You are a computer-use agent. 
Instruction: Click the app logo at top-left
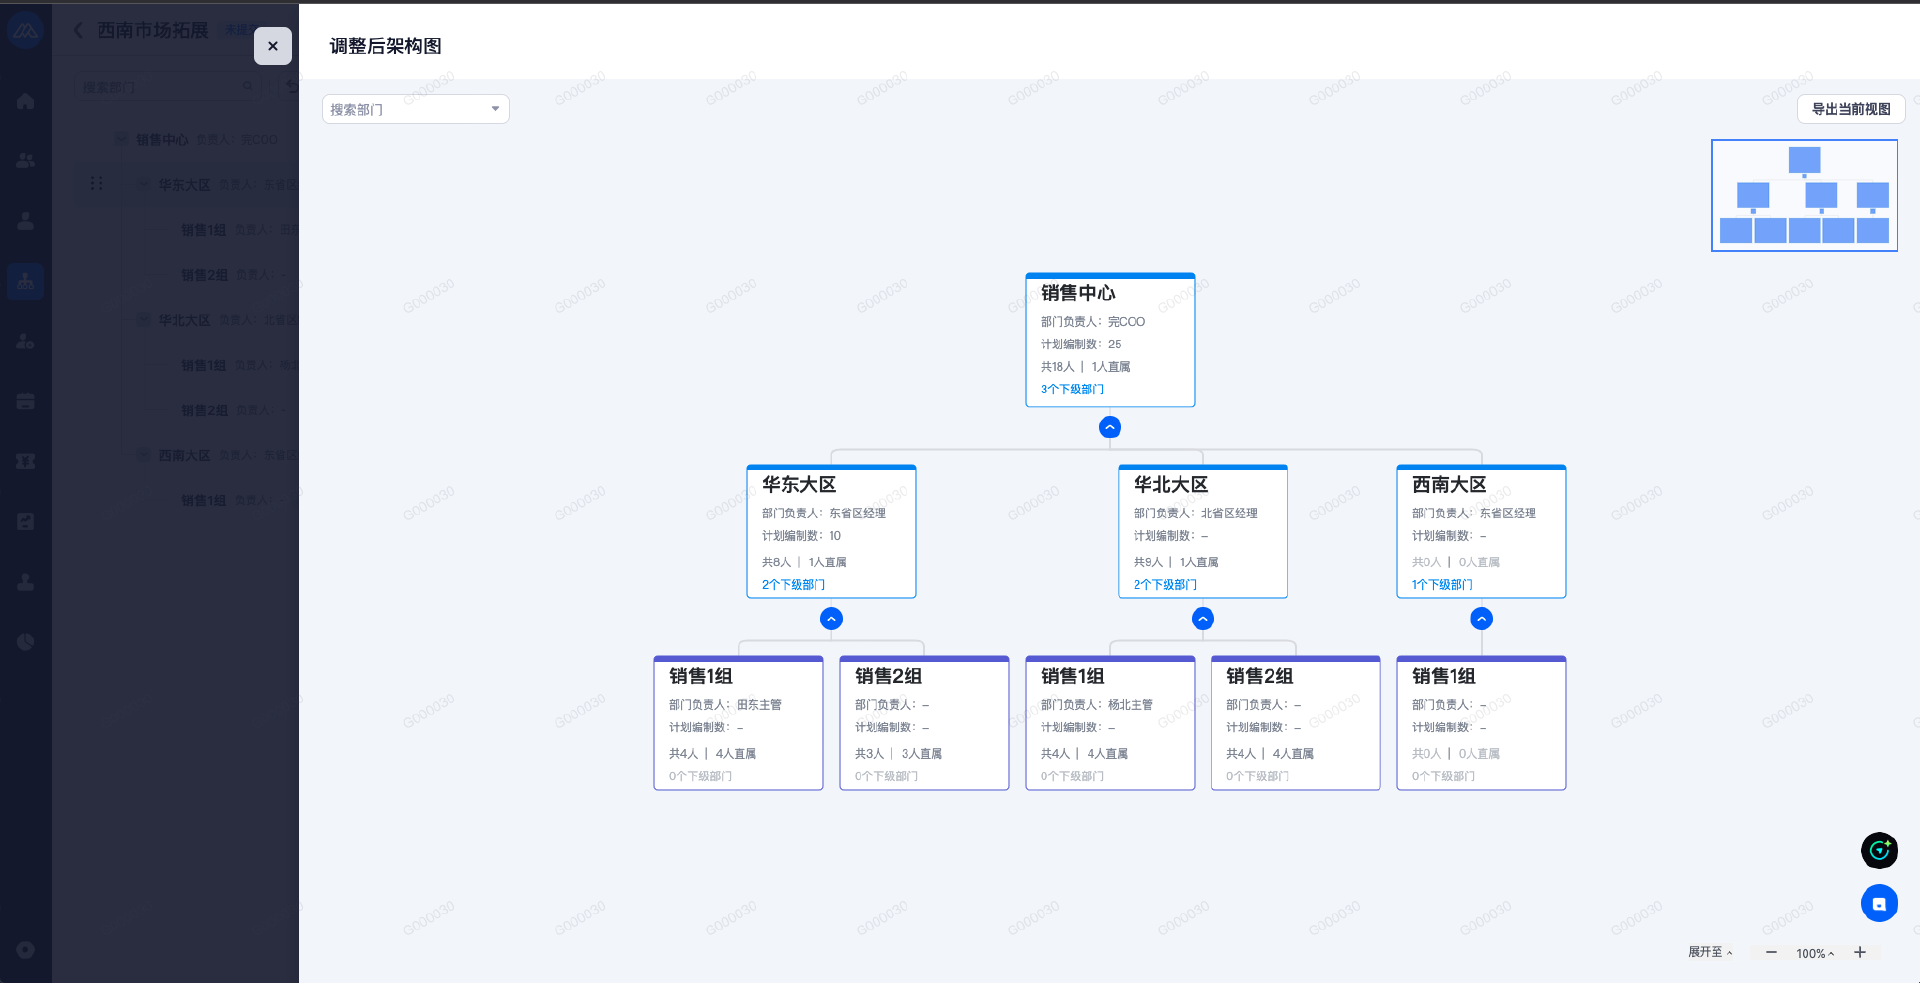[x=26, y=30]
